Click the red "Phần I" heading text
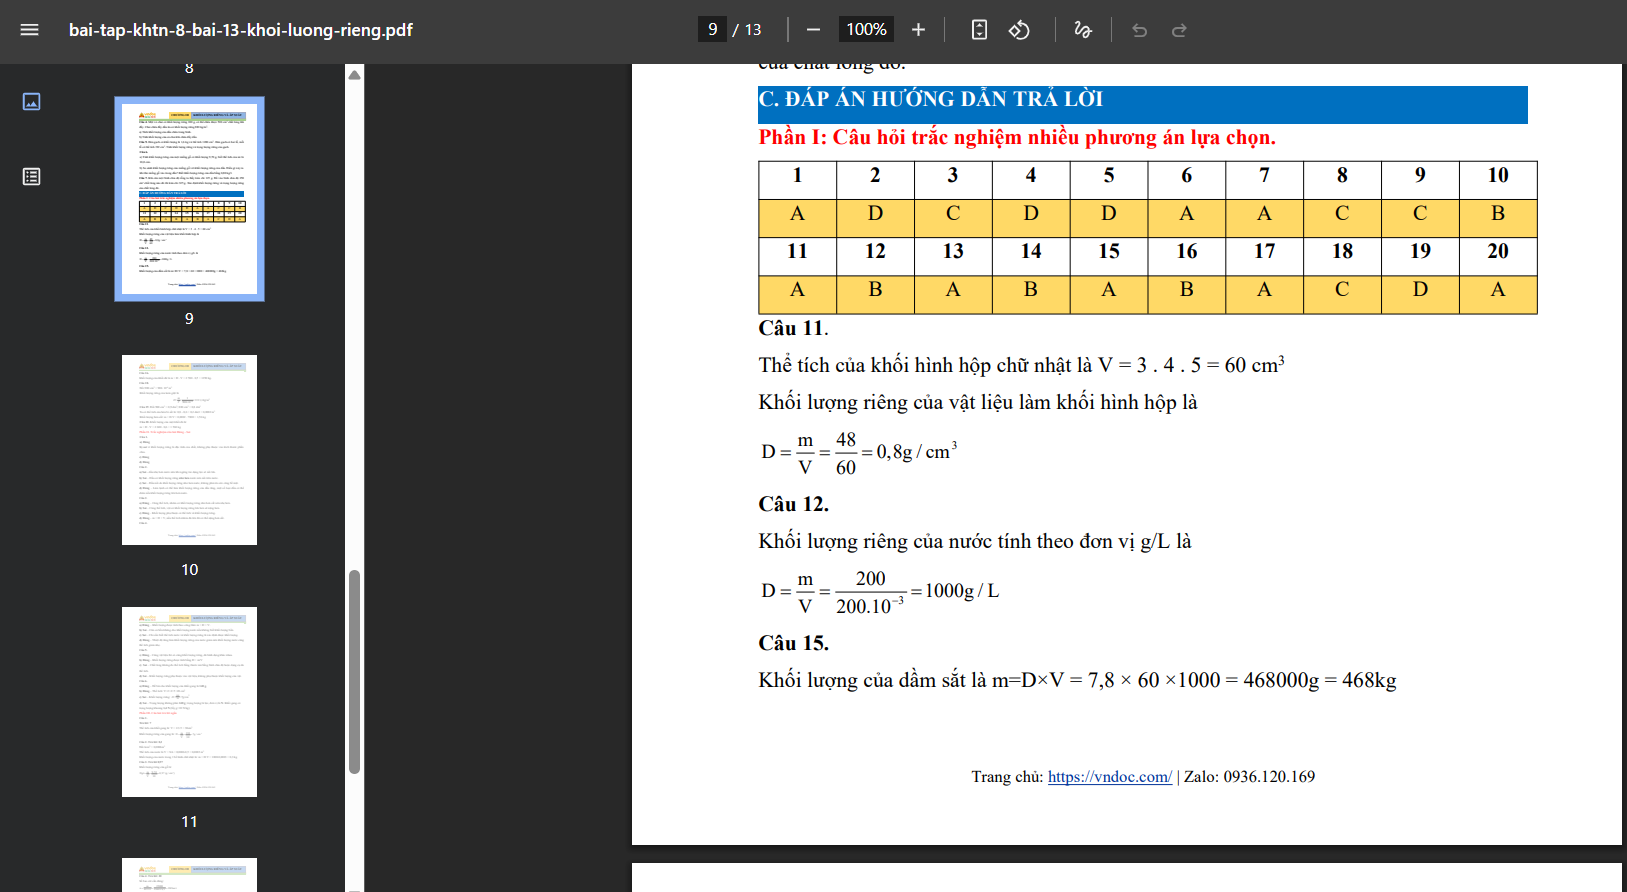The height and width of the screenshot is (892, 1627). point(1017,137)
